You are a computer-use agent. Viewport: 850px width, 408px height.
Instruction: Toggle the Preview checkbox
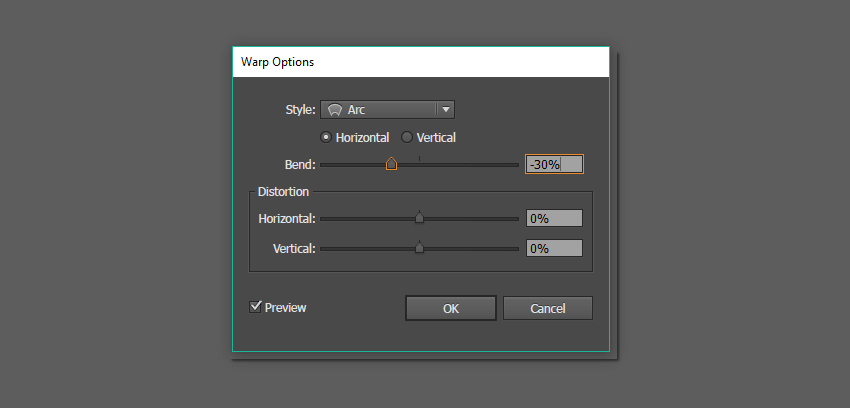[256, 307]
